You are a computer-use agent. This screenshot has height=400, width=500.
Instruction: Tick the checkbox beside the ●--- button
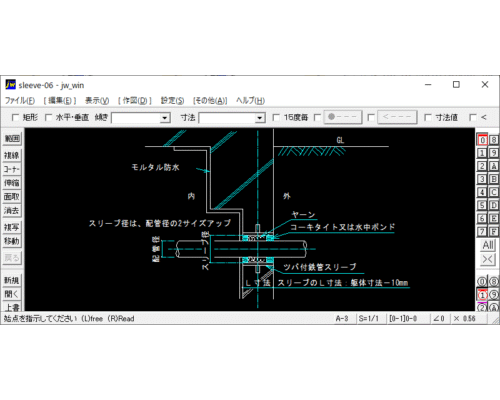318,117
